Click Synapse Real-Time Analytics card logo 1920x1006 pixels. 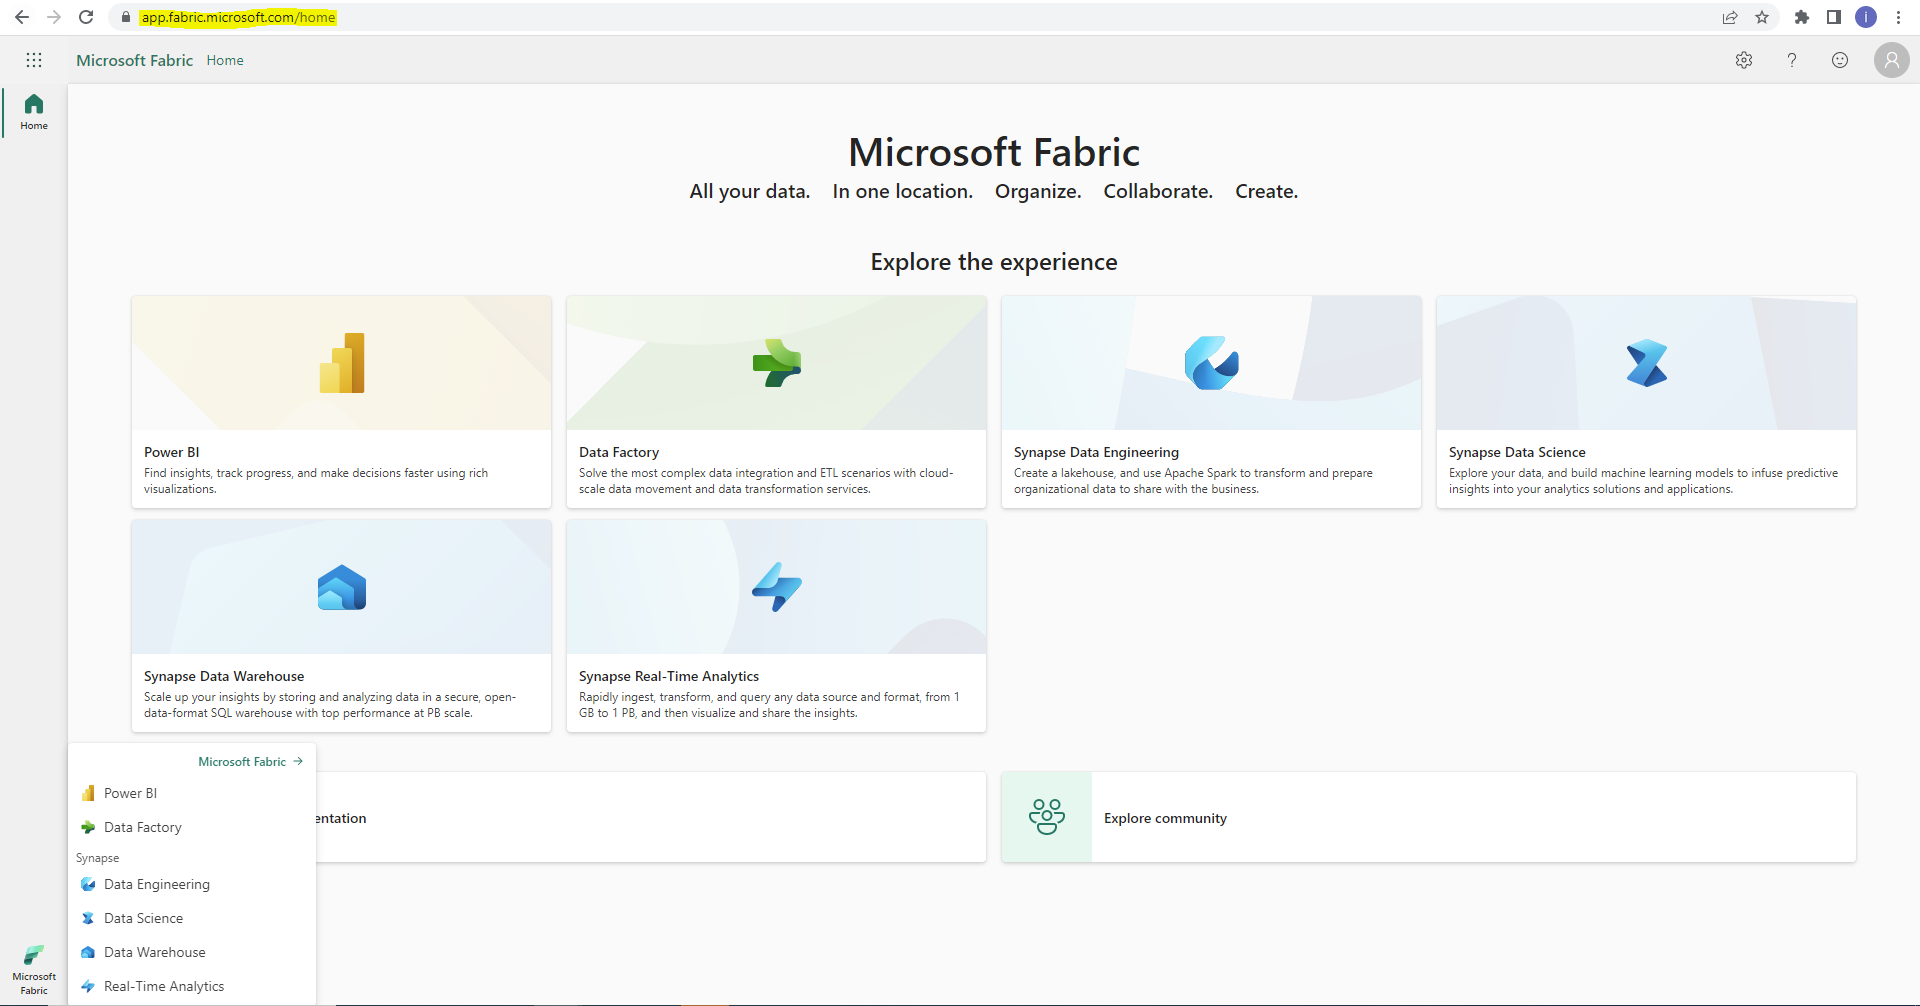(x=777, y=587)
